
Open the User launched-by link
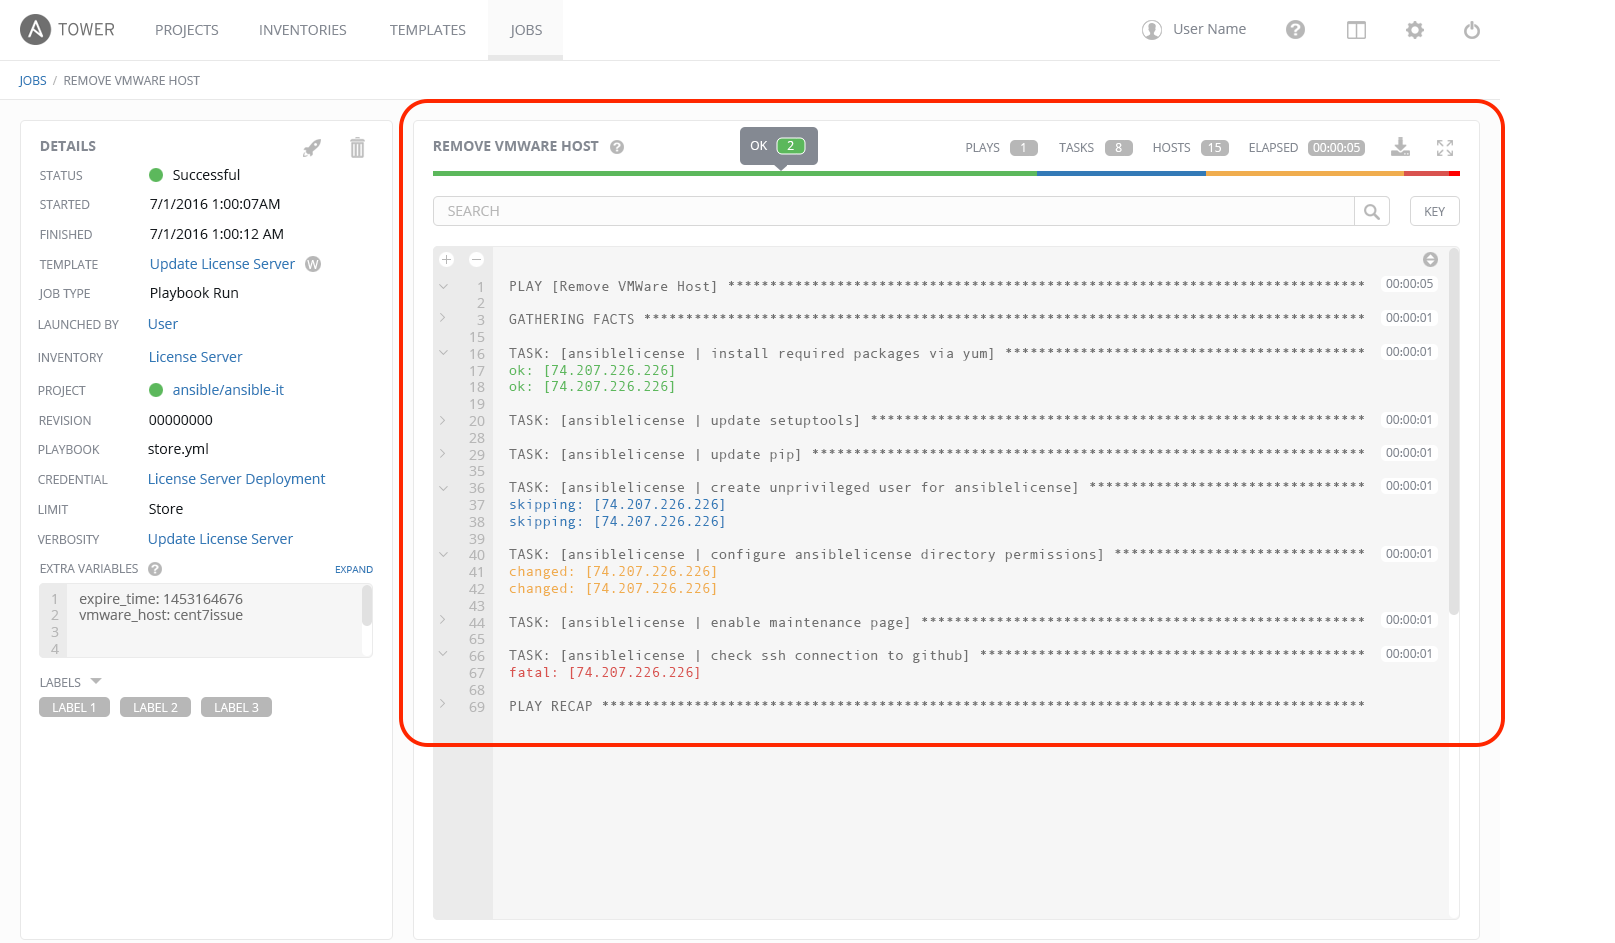click(163, 324)
